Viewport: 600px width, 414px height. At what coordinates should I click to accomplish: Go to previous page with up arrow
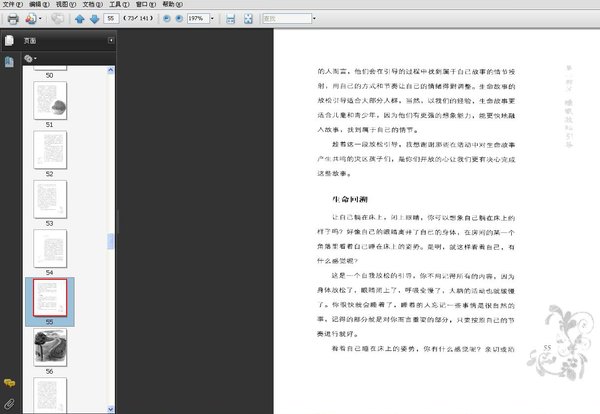[80, 19]
